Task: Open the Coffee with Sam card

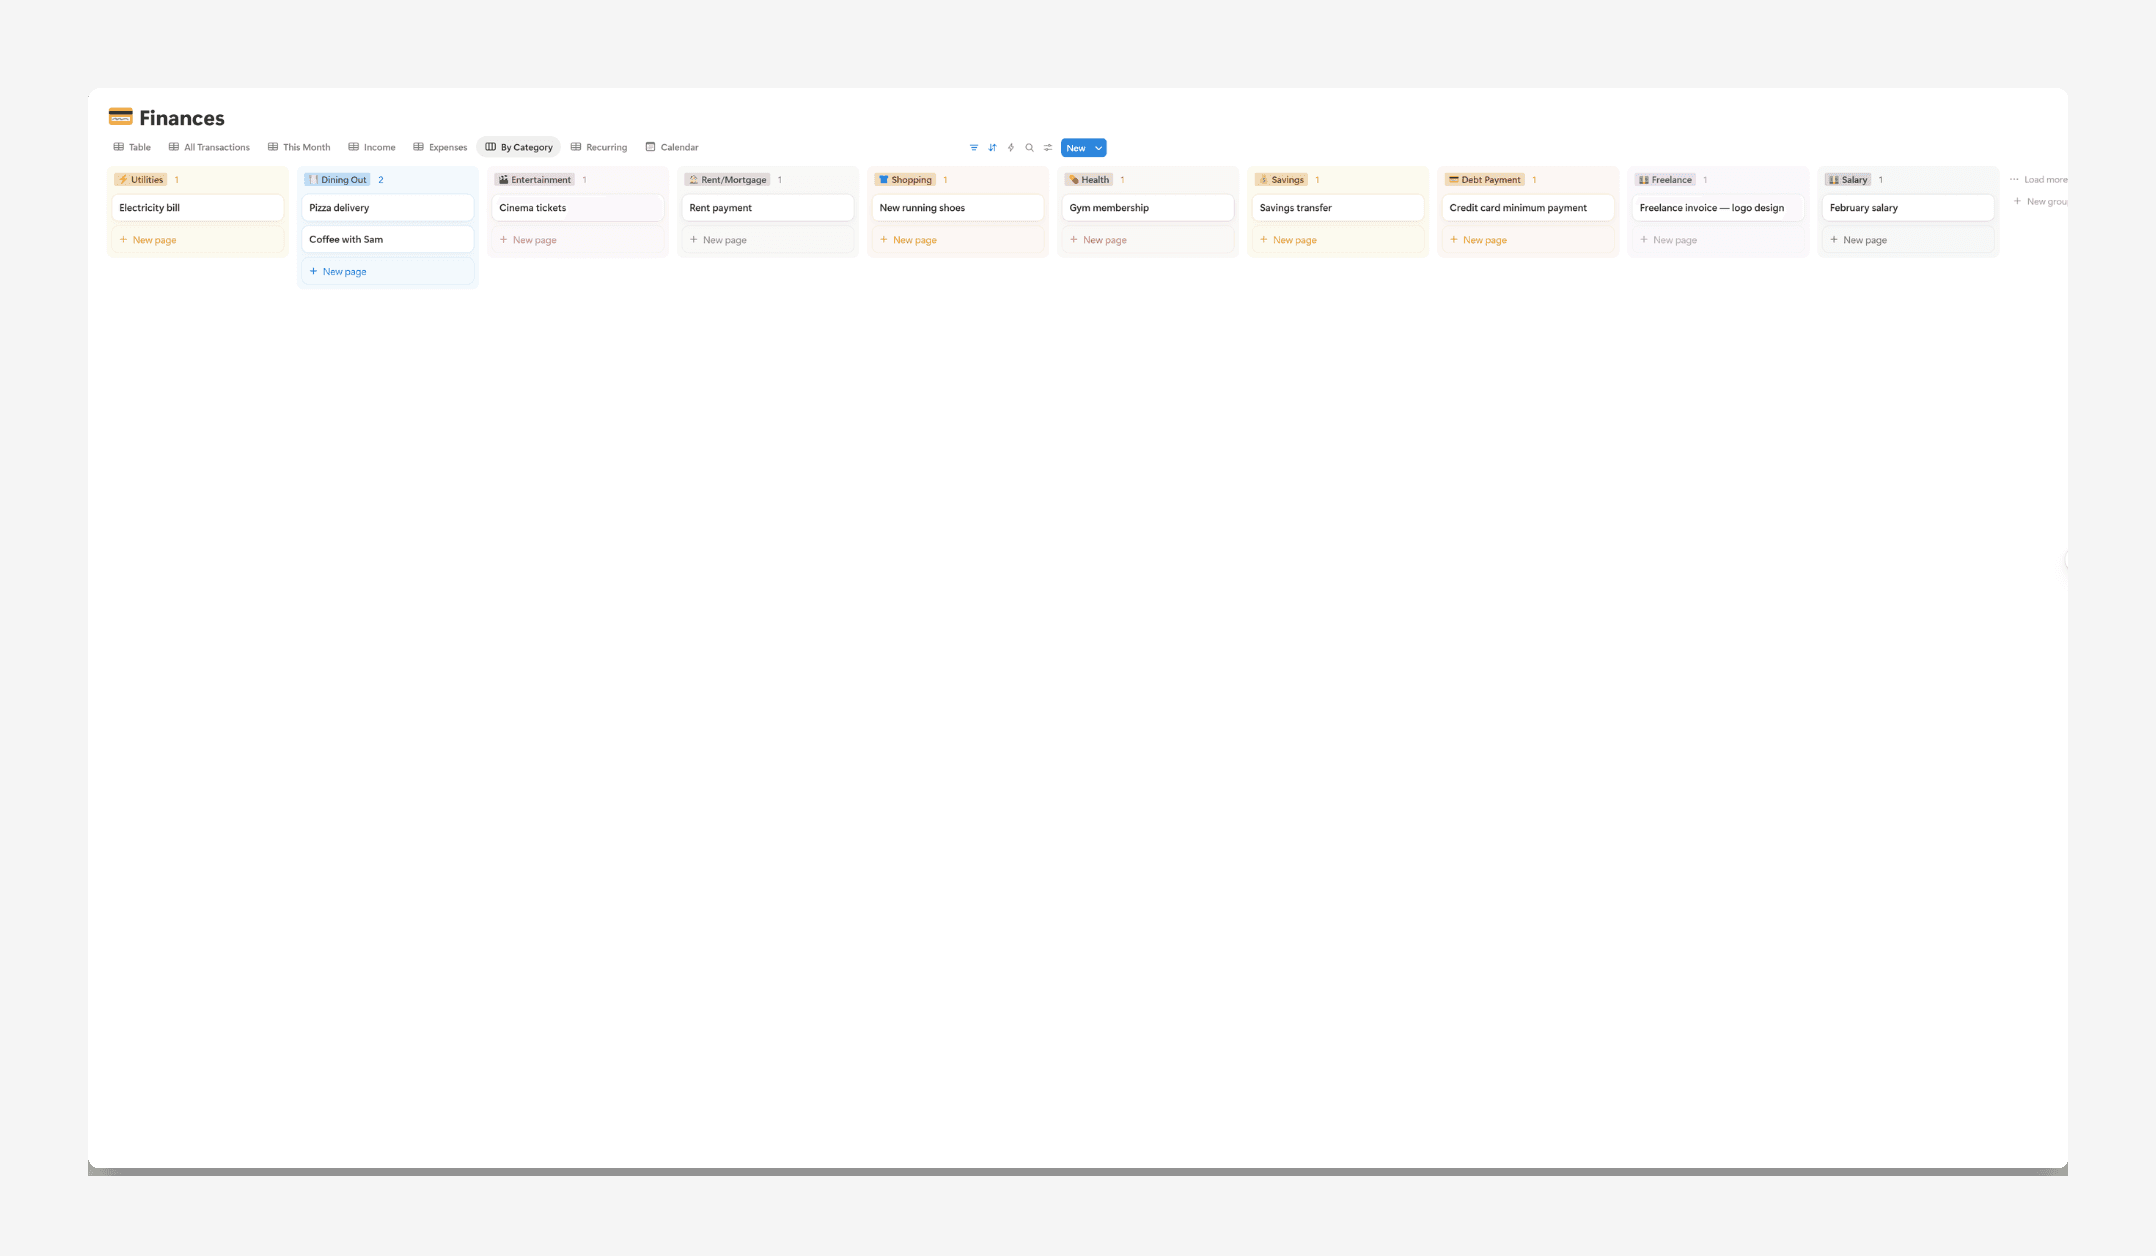Action: [x=387, y=239]
